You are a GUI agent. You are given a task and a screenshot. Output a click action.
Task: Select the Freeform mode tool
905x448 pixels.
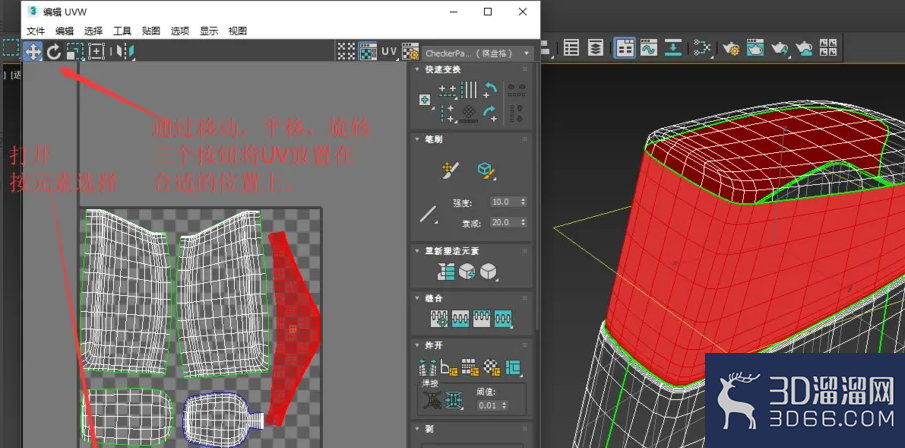[96, 52]
